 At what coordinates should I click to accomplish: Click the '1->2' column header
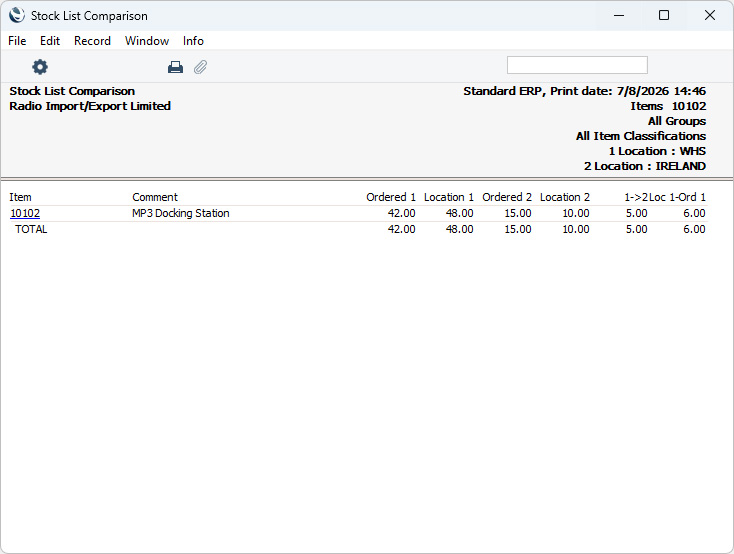click(636, 197)
